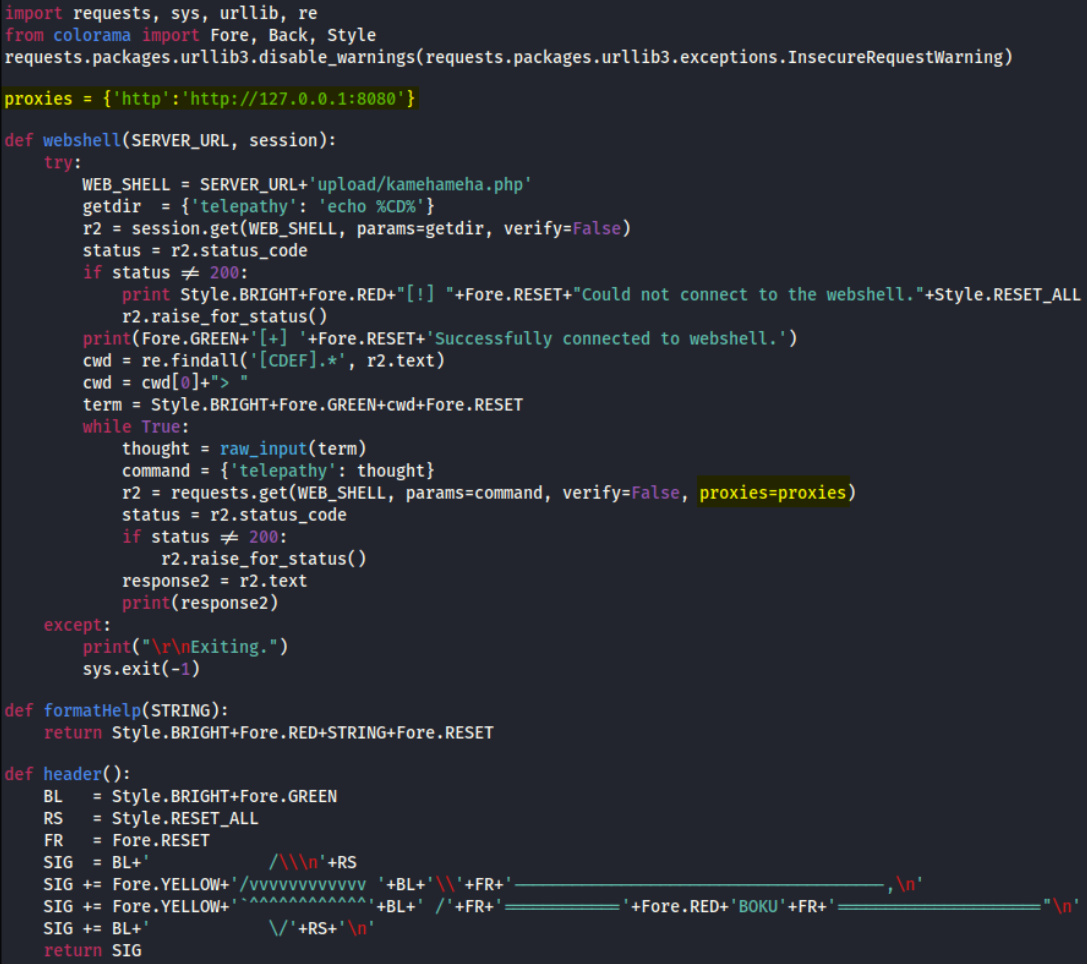Image resolution: width=1087 pixels, height=964 pixels.
Task: Click the 'except:' line
Action: 77,625
